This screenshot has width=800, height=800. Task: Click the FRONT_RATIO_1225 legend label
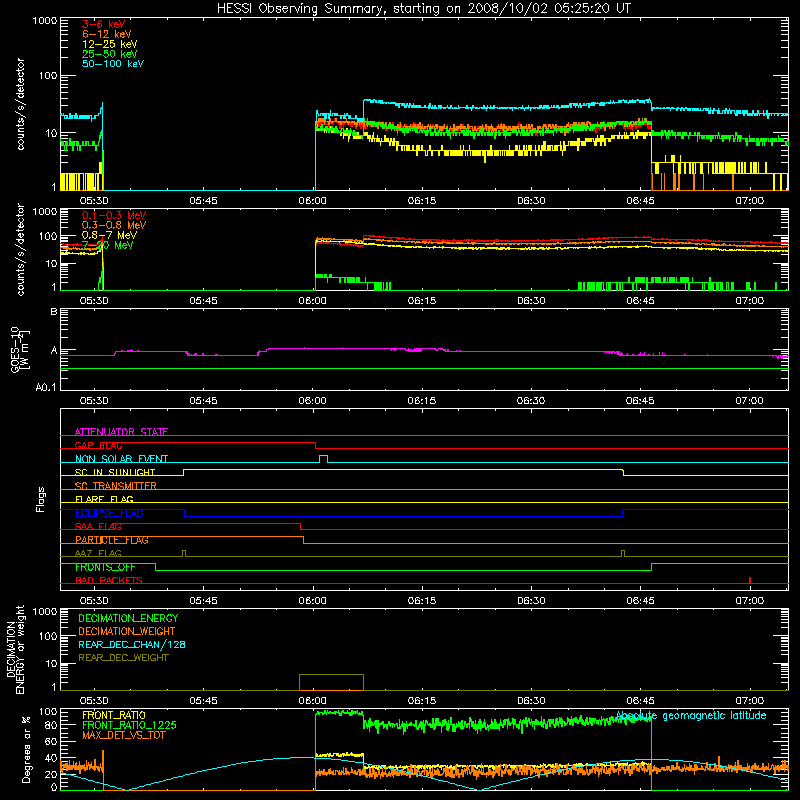(x=130, y=725)
